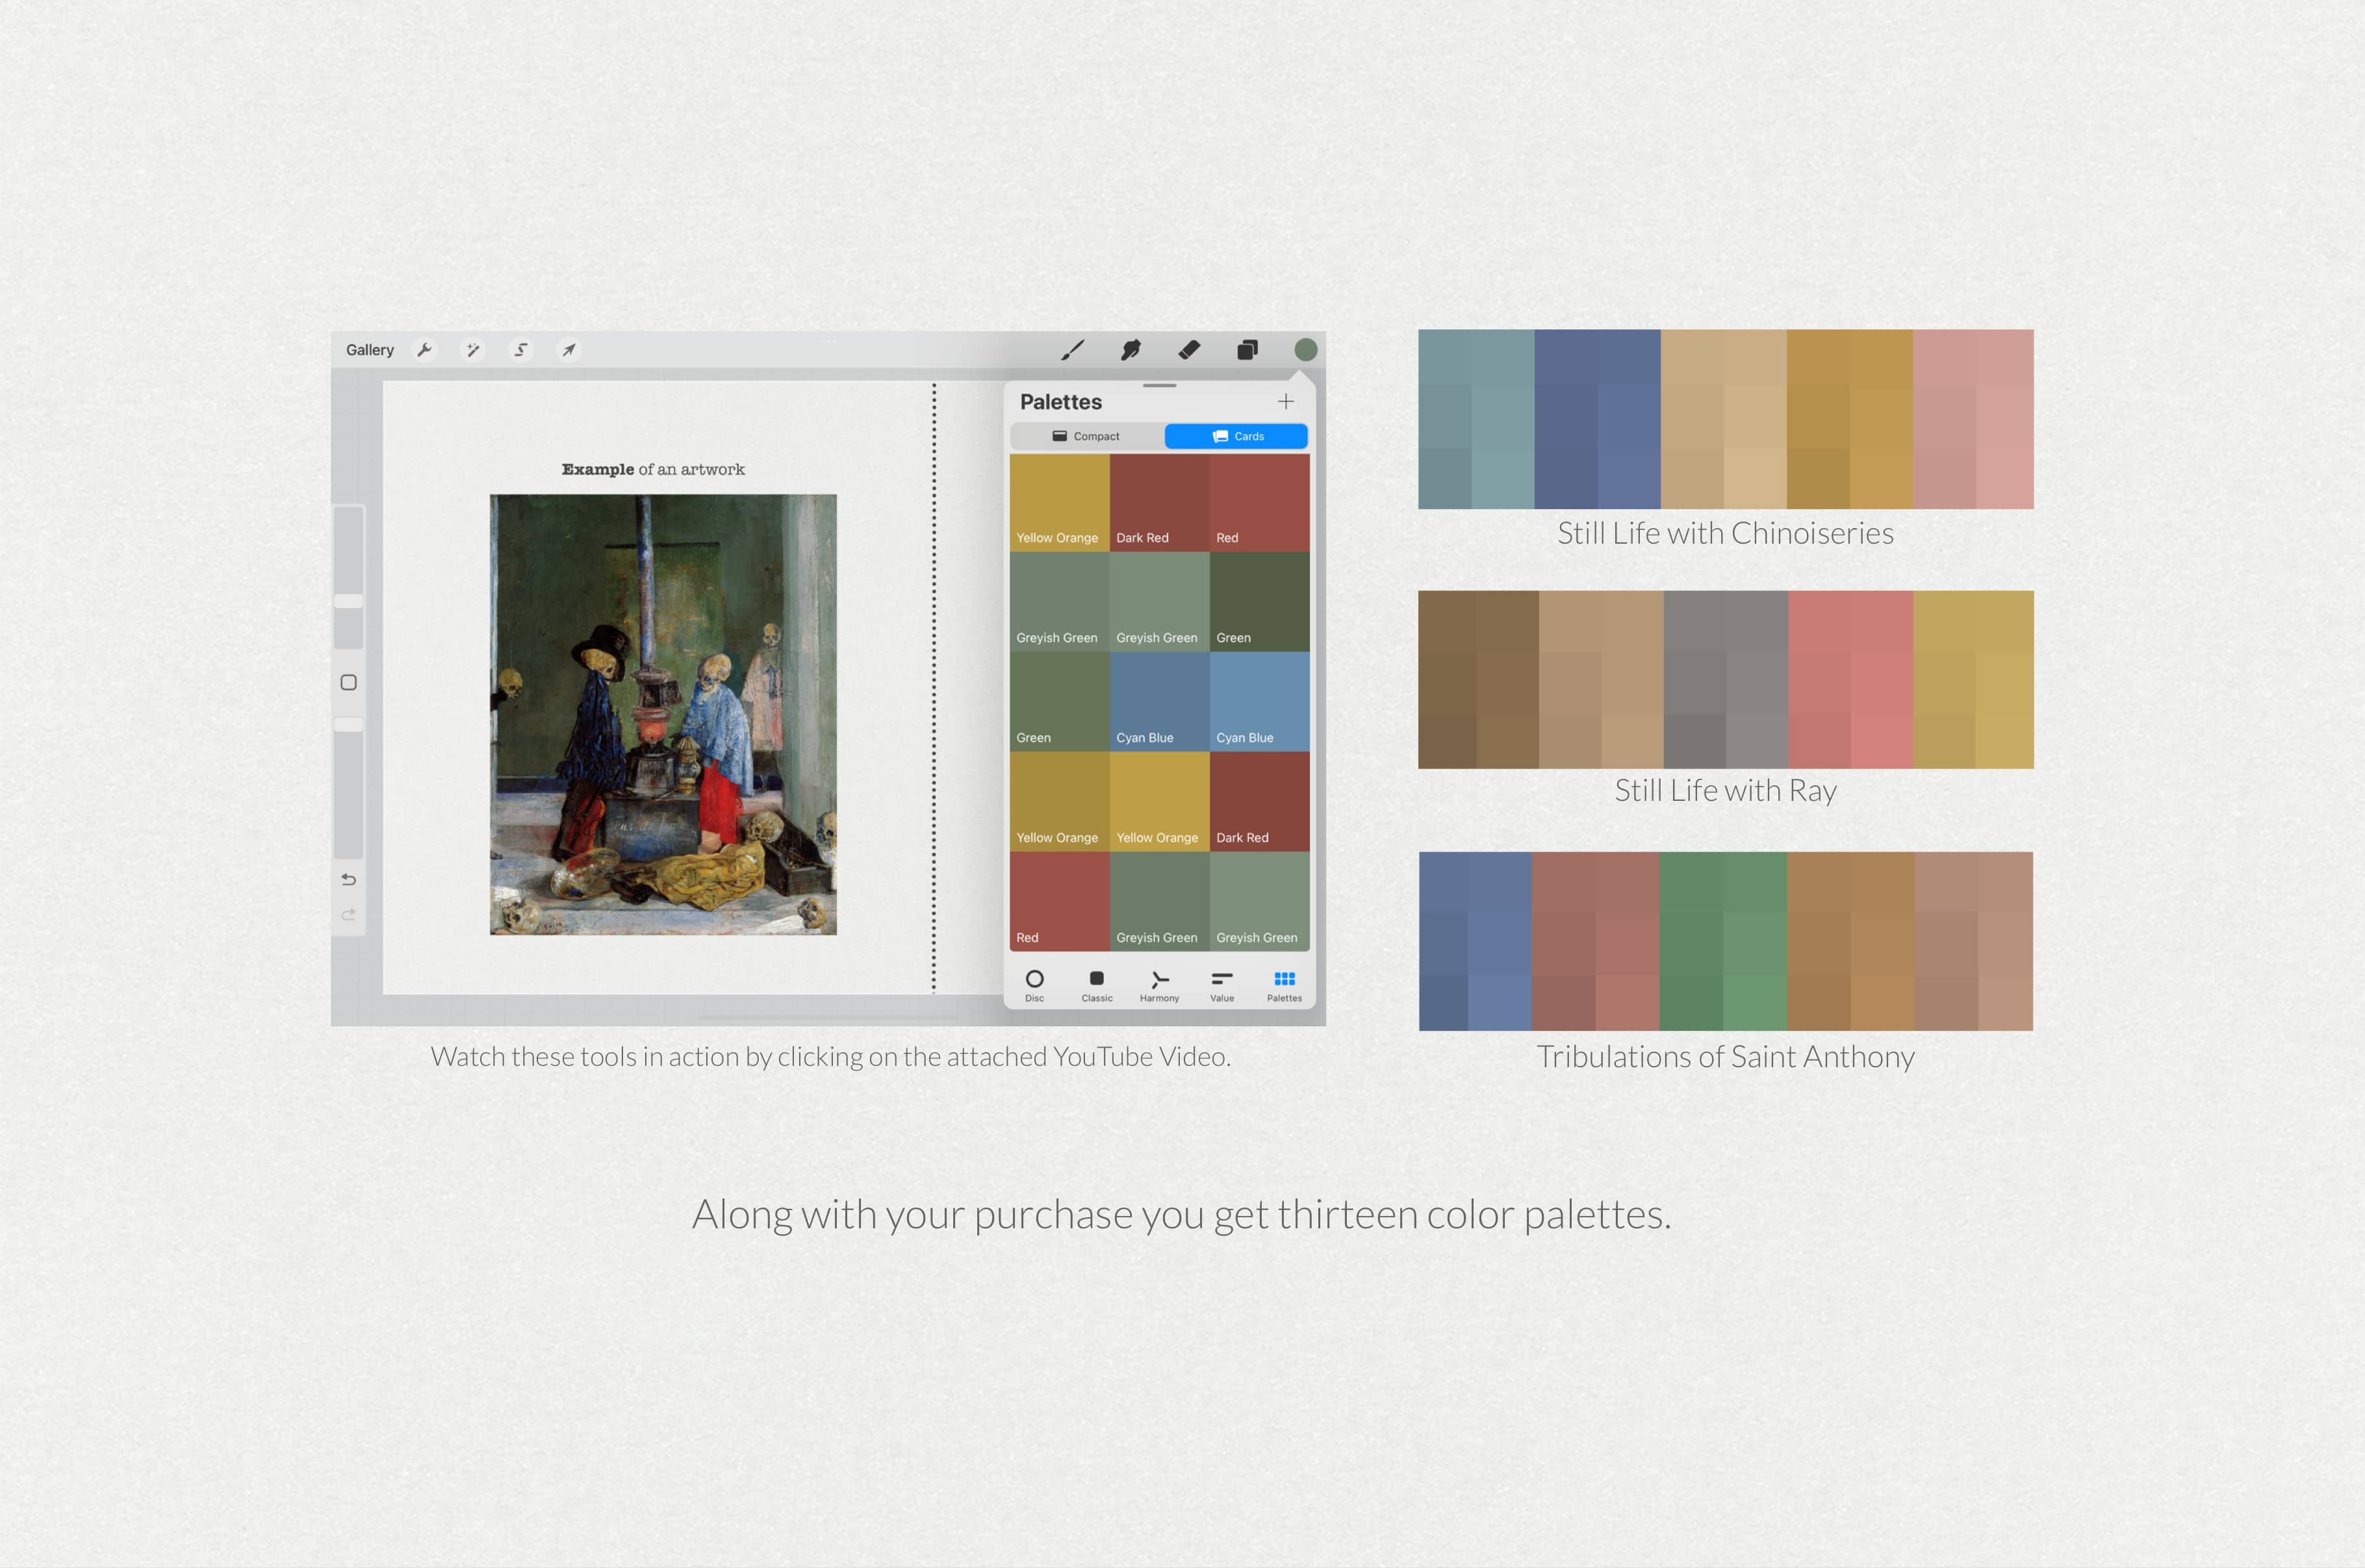Open the Actions menu with the wrench icon
Viewport: 2365px width, 1568px height.
coord(426,349)
